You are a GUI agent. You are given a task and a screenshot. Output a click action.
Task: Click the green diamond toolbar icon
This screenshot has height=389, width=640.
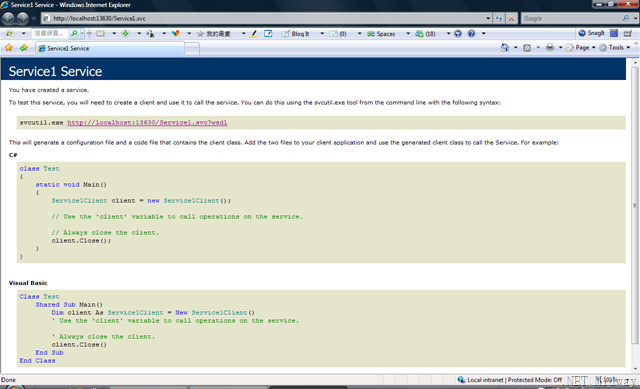pos(125,33)
